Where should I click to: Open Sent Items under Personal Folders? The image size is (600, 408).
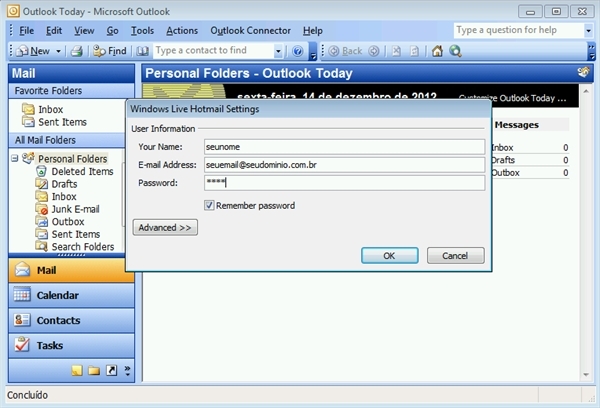point(68,234)
